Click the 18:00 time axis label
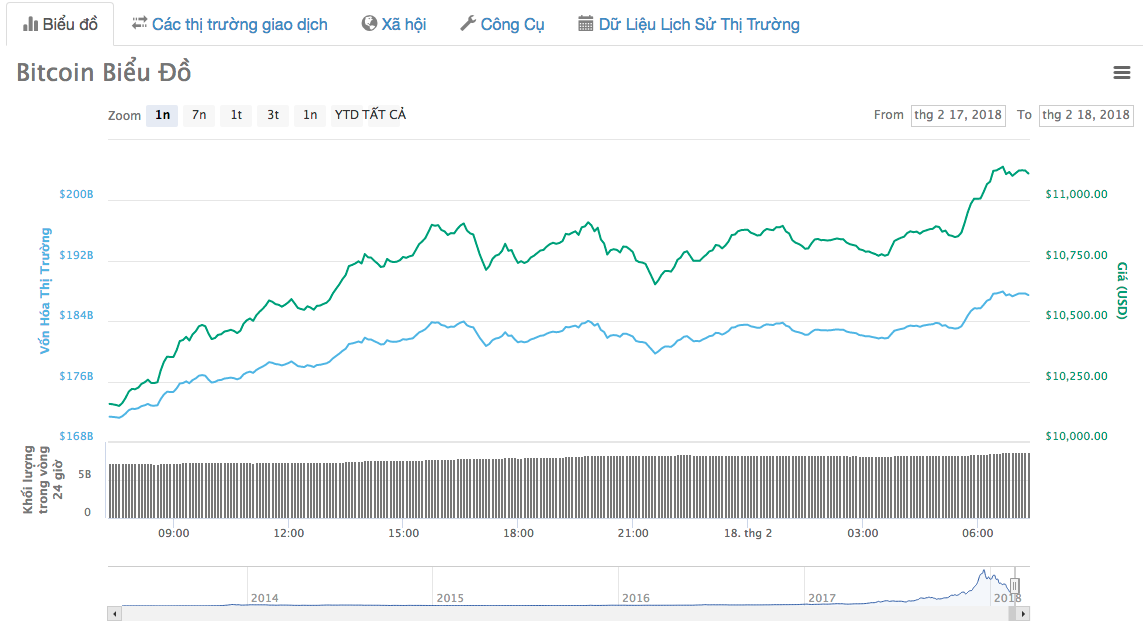This screenshot has height=634, width=1146. [x=518, y=533]
